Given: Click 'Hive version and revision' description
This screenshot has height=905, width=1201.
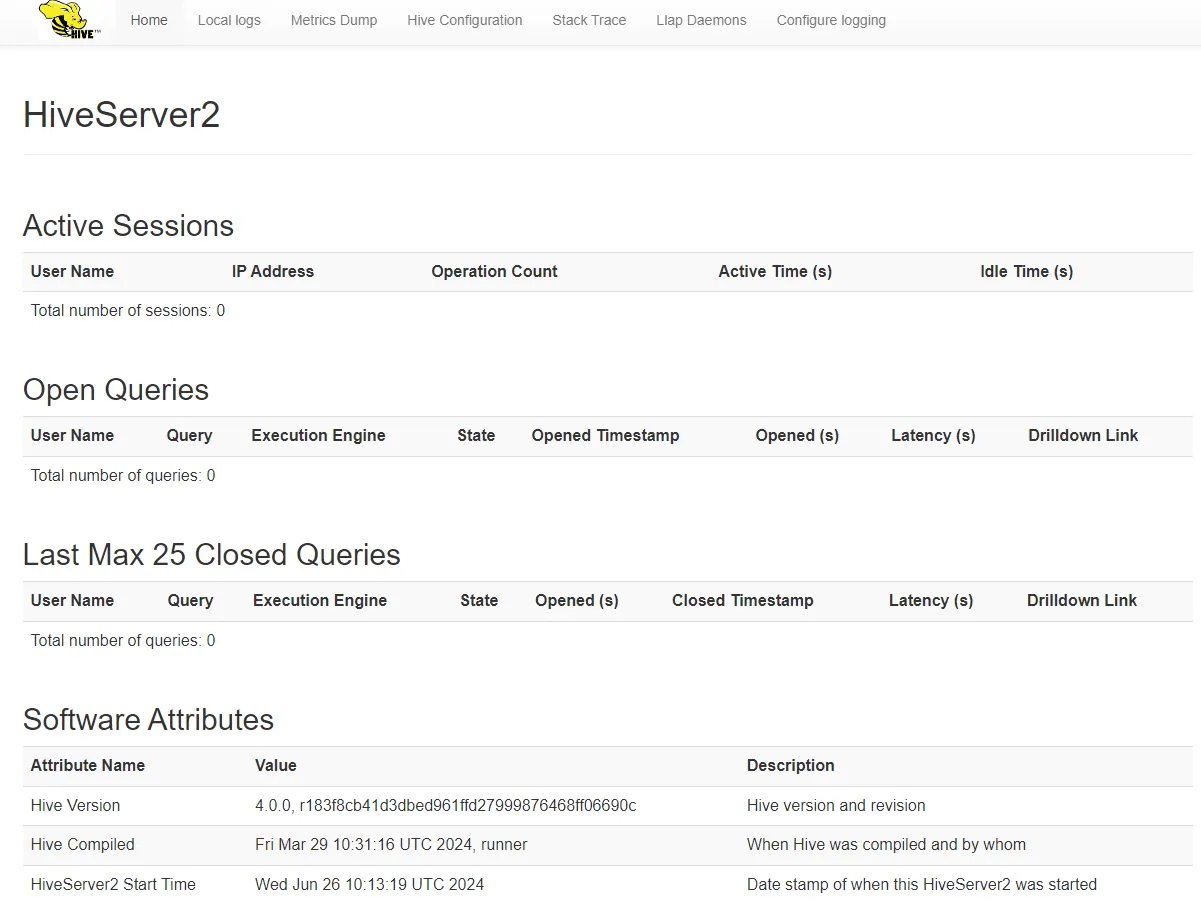Looking at the screenshot, I should pos(836,805).
